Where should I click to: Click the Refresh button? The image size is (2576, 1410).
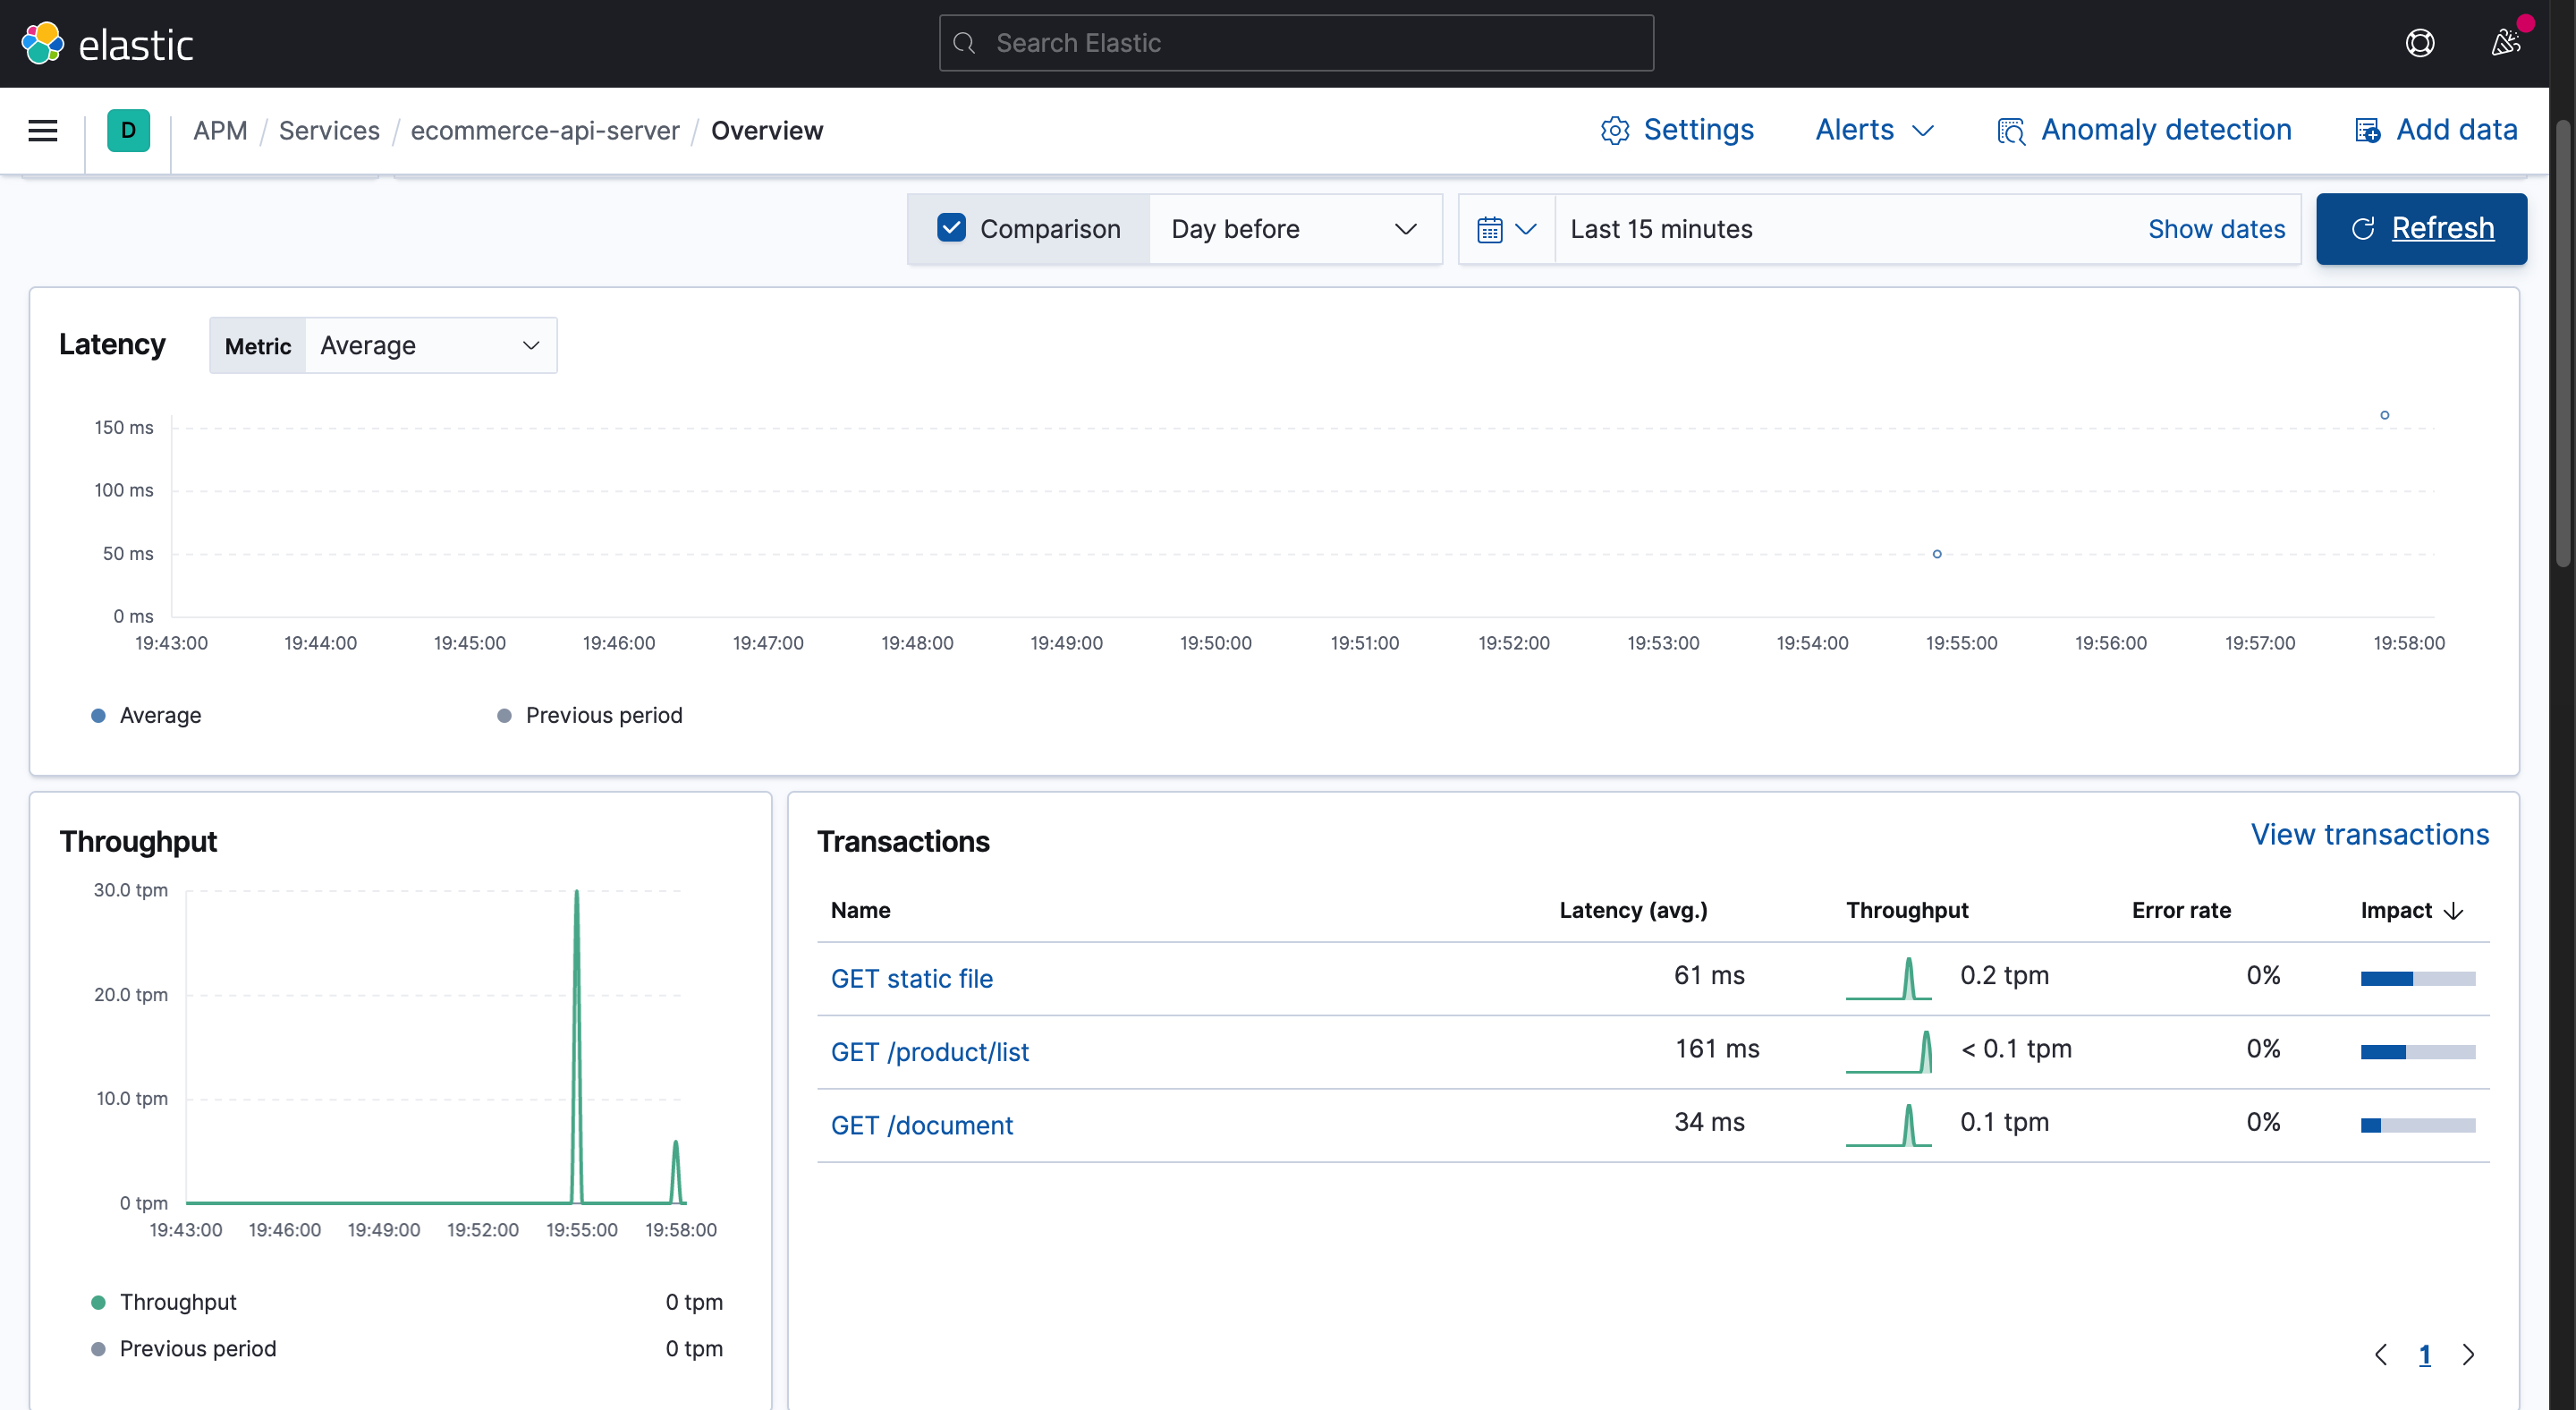pos(2421,229)
